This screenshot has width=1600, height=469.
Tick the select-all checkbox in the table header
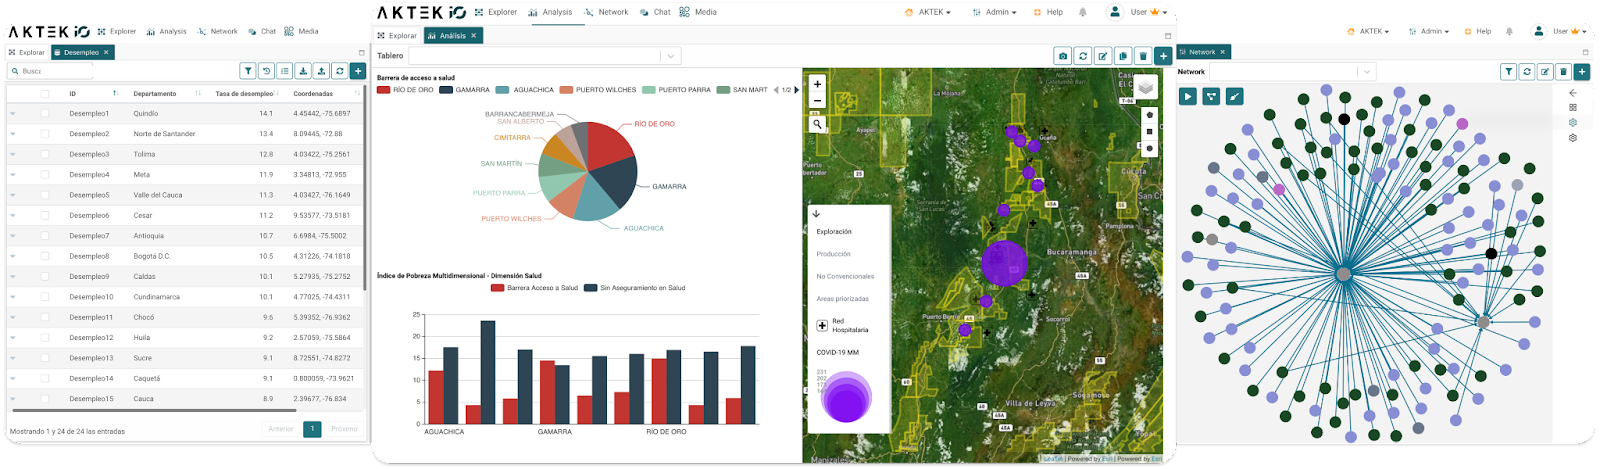(45, 94)
